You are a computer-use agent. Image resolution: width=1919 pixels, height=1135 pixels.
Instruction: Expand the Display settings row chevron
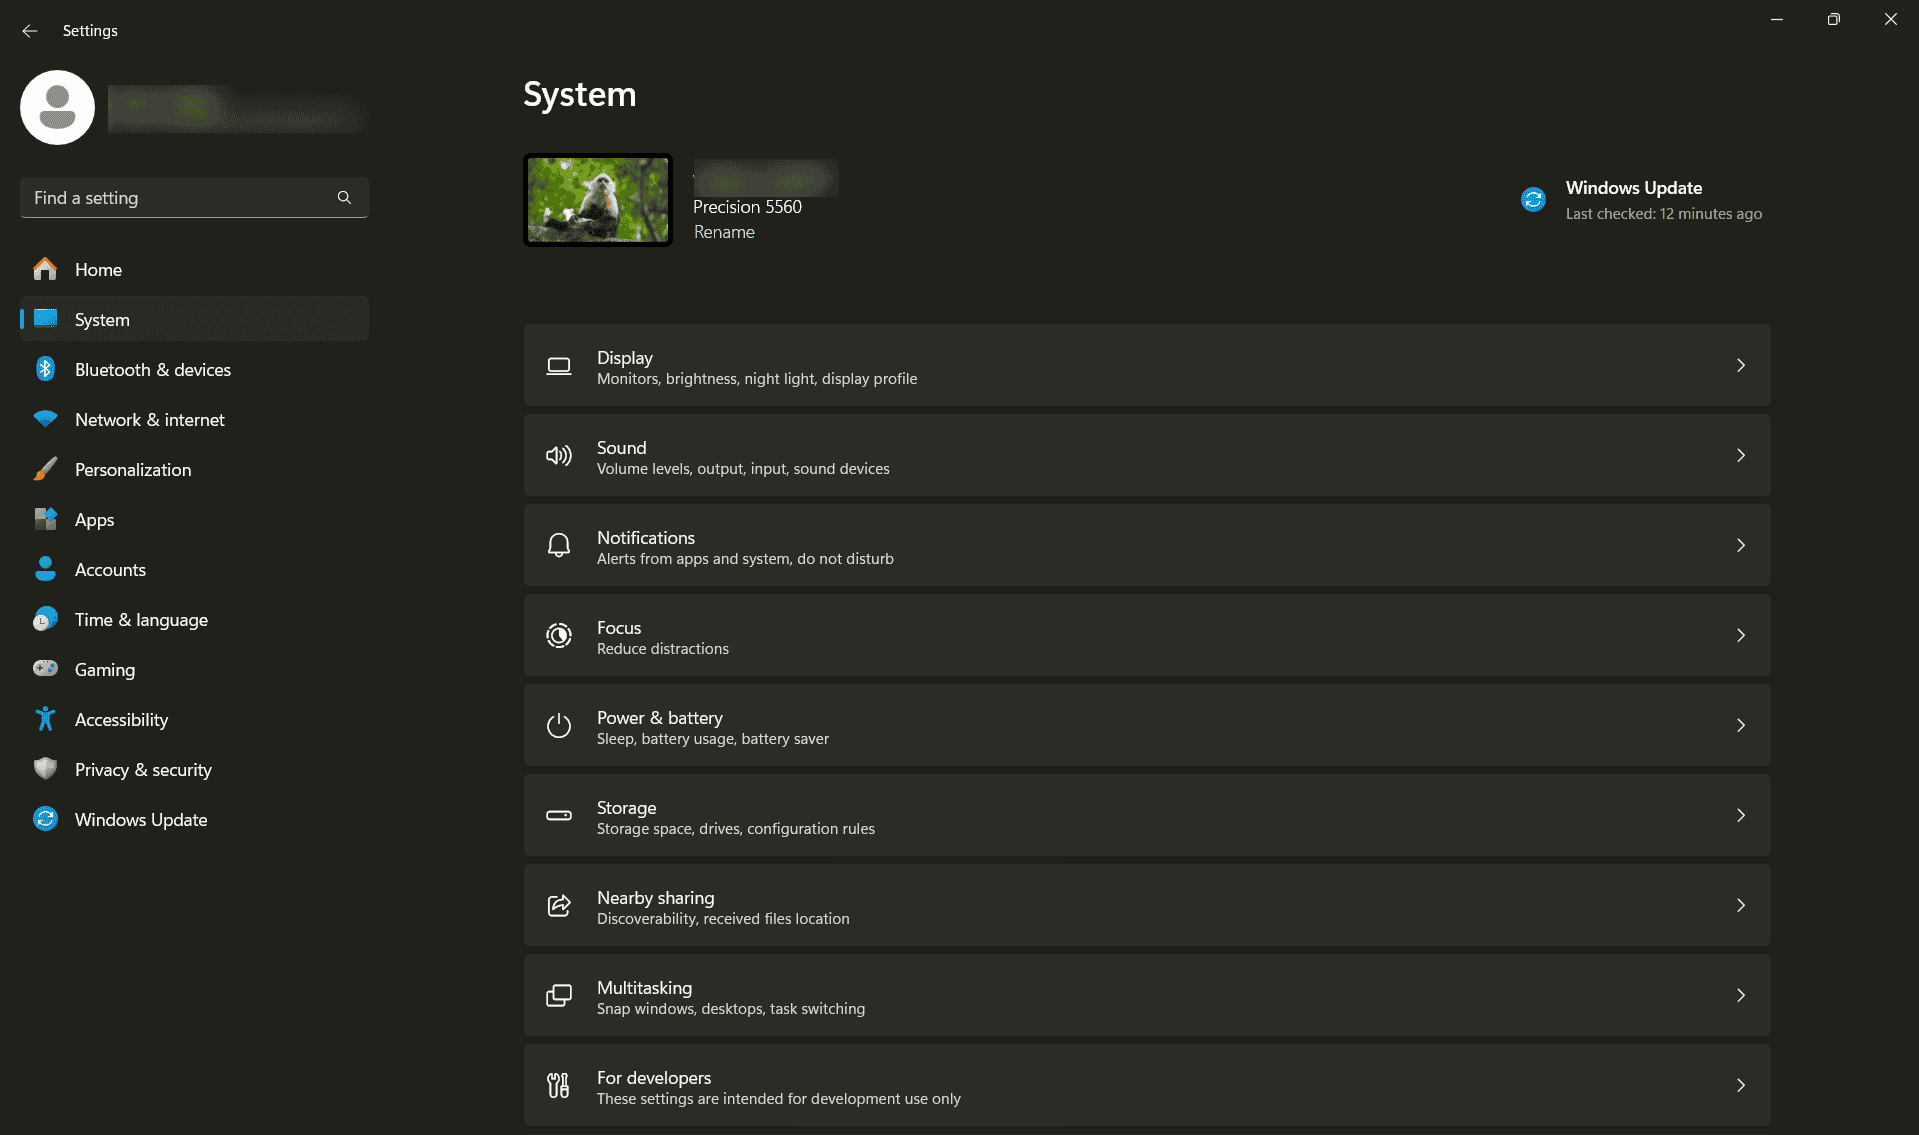[1740, 365]
